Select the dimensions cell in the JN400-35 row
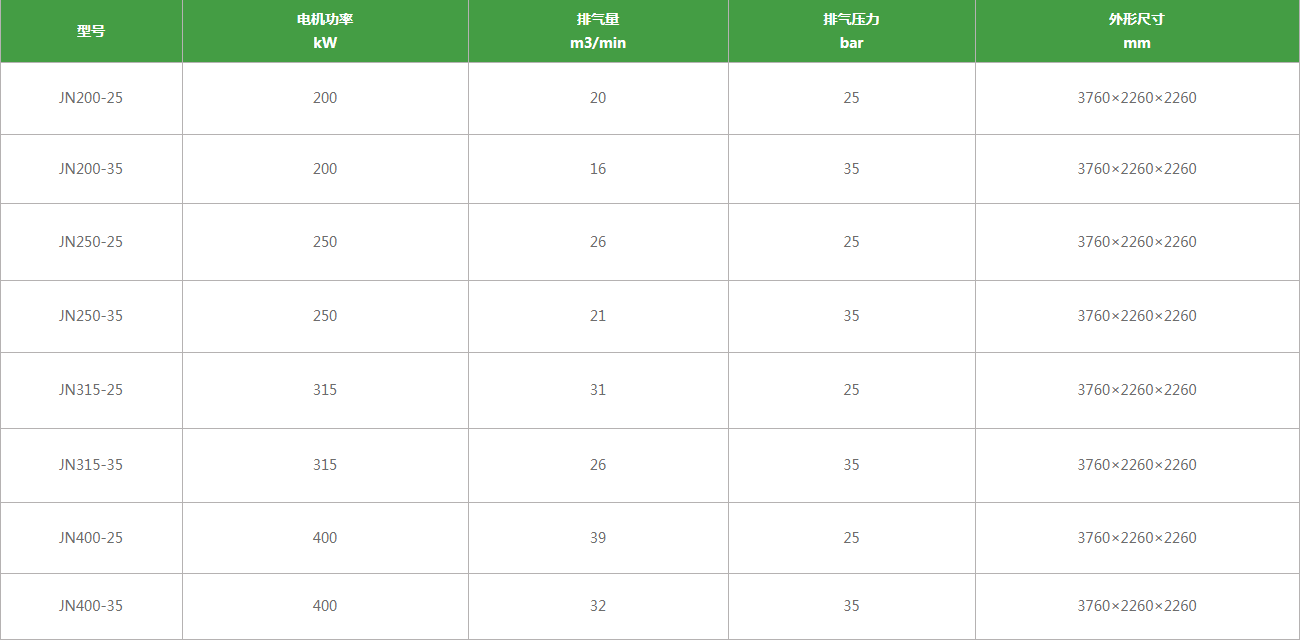 click(1137, 606)
